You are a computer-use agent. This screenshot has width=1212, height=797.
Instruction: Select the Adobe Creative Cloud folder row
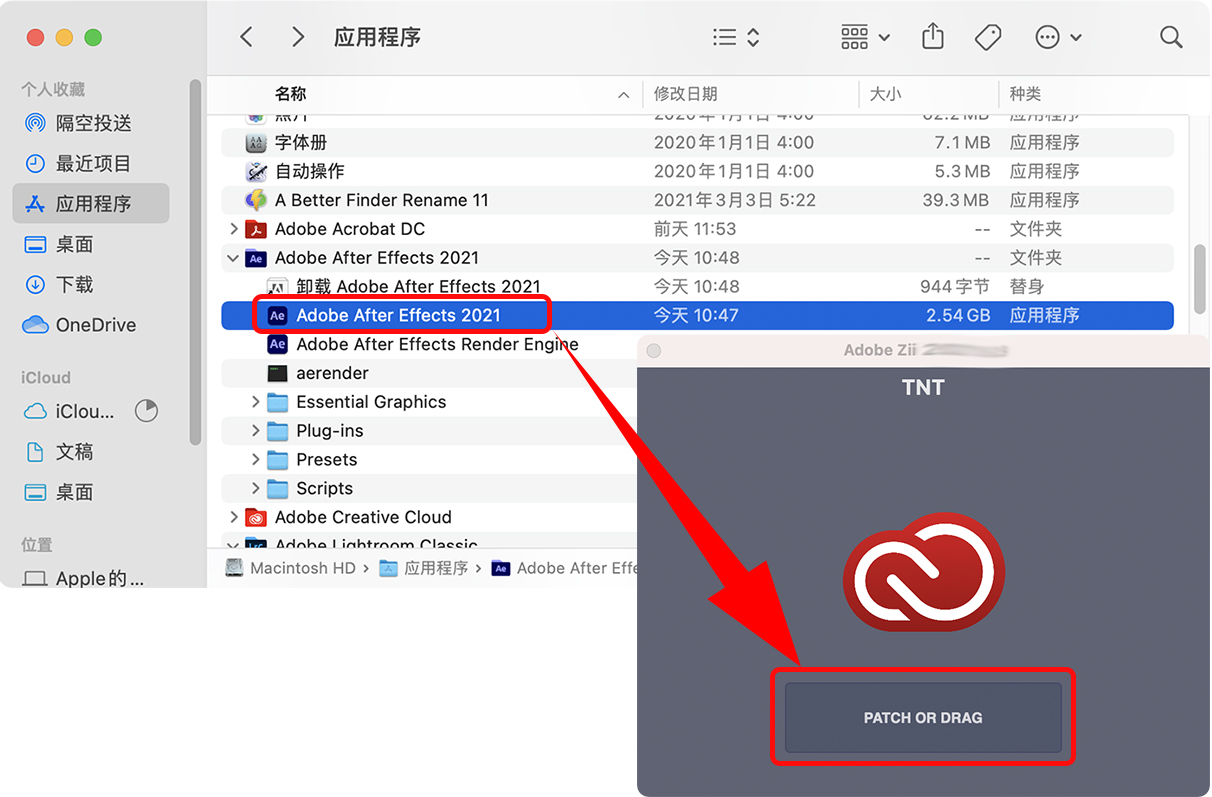pos(429,518)
